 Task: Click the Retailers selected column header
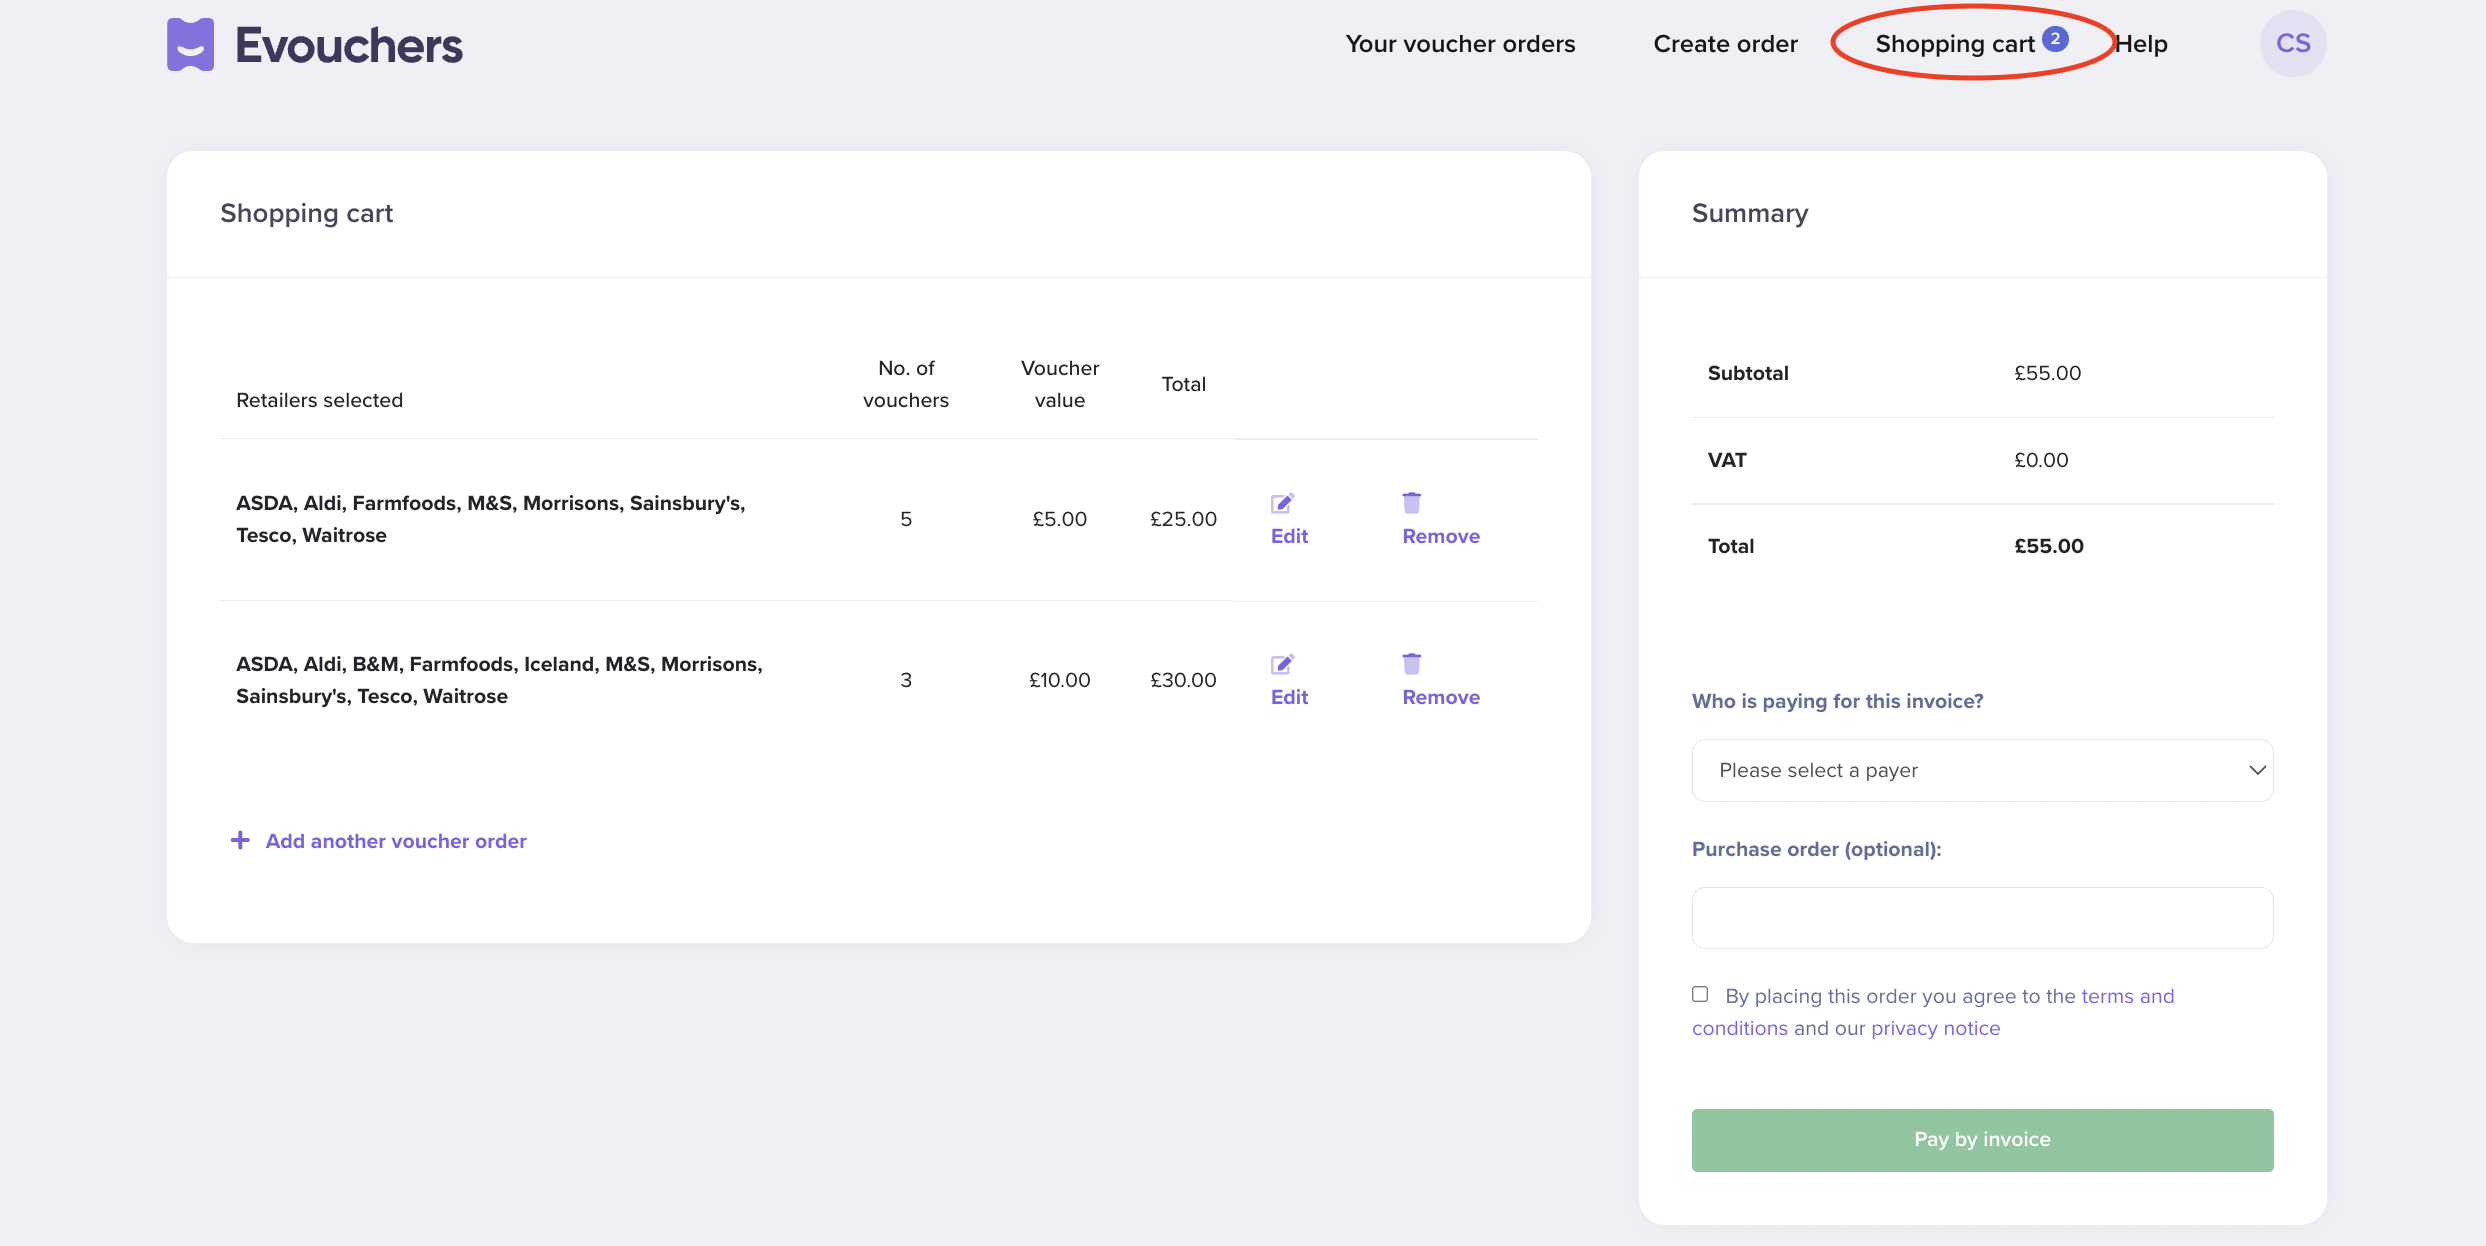(319, 400)
